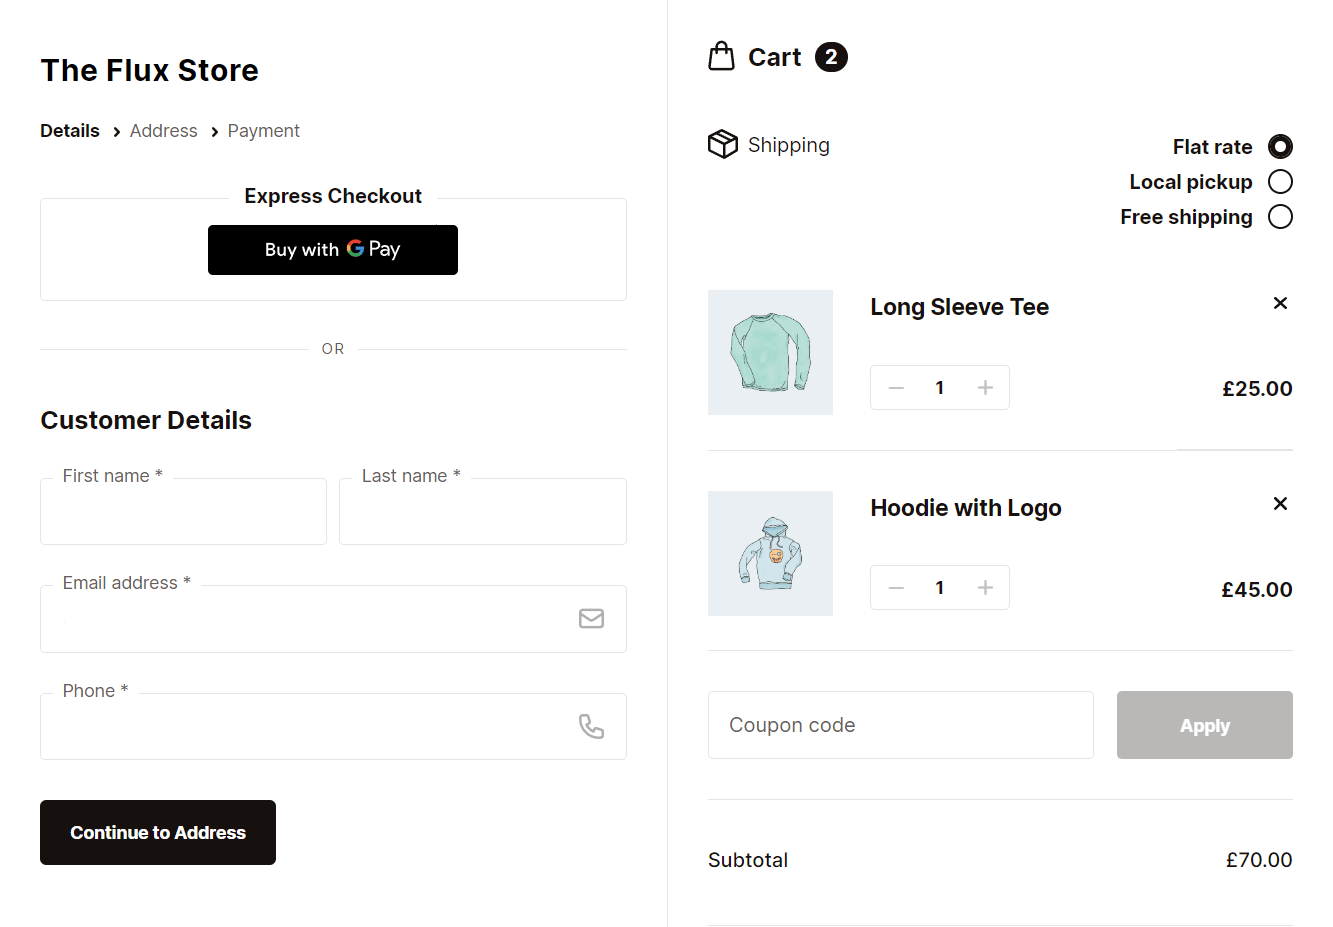
Task: Increase Long Sleeve Tee quantity with plus icon
Action: (x=984, y=387)
